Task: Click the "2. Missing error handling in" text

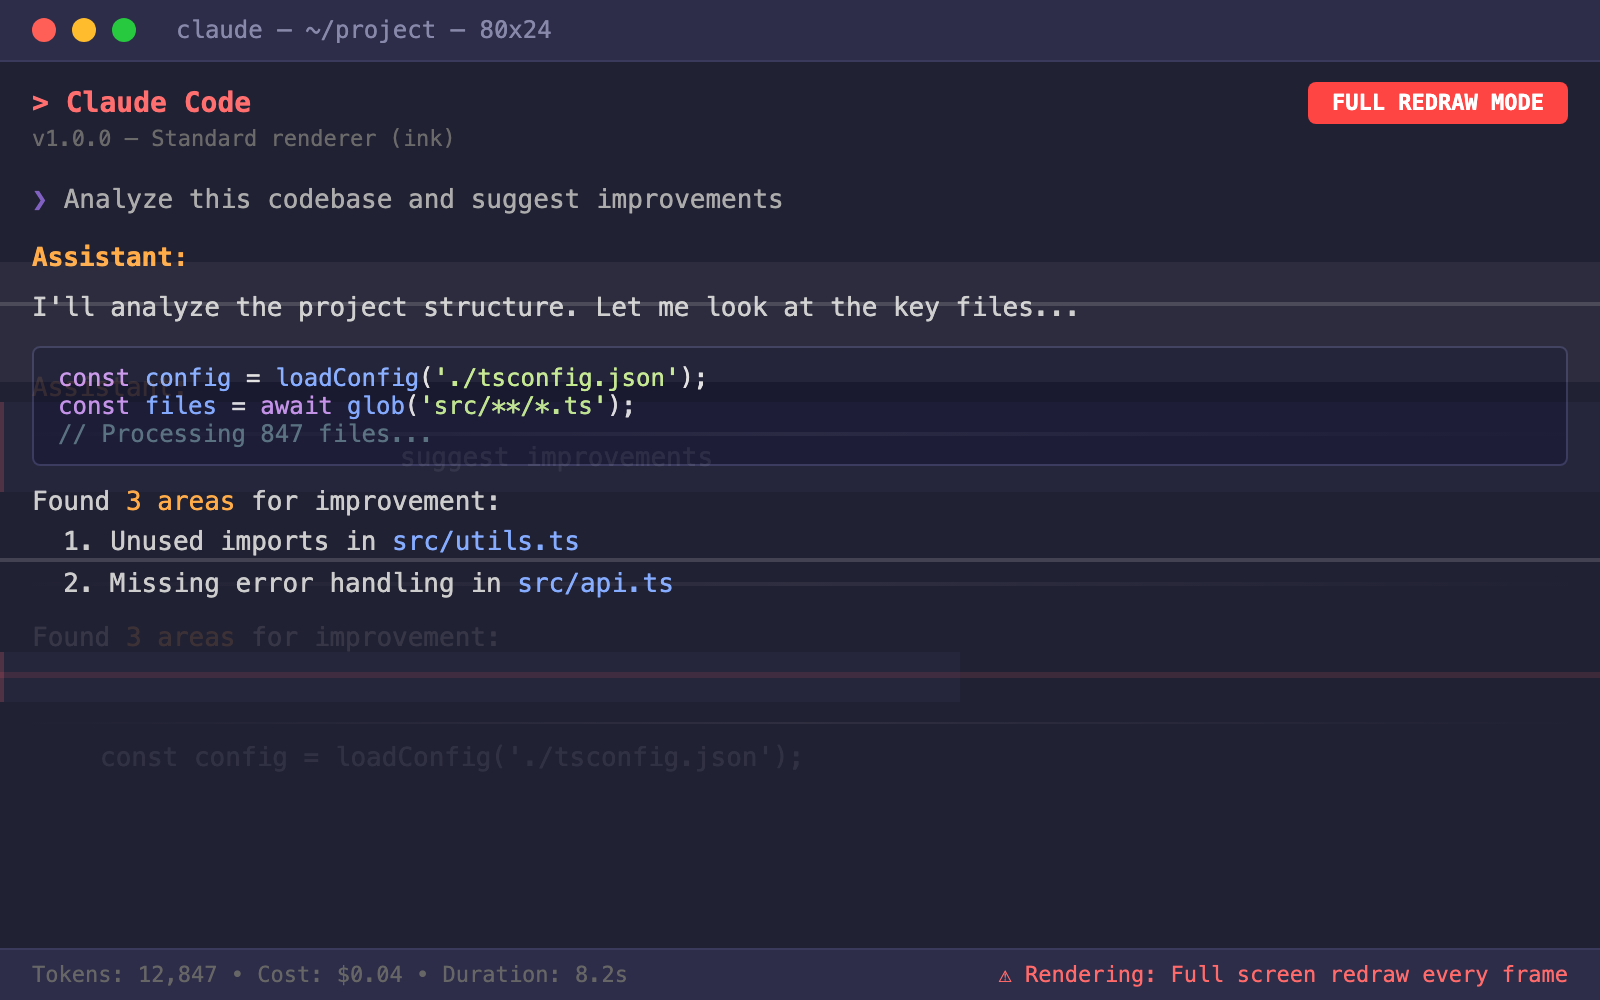Action: (282, 583)
